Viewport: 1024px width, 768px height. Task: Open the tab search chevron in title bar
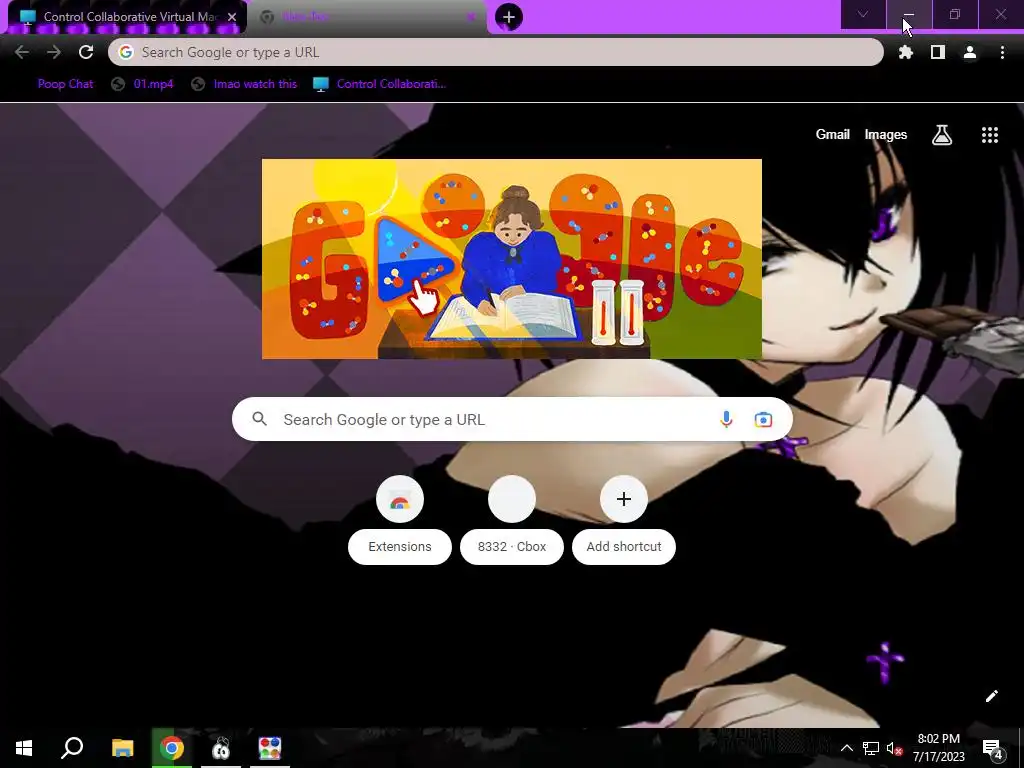click(x=863, y=14)
